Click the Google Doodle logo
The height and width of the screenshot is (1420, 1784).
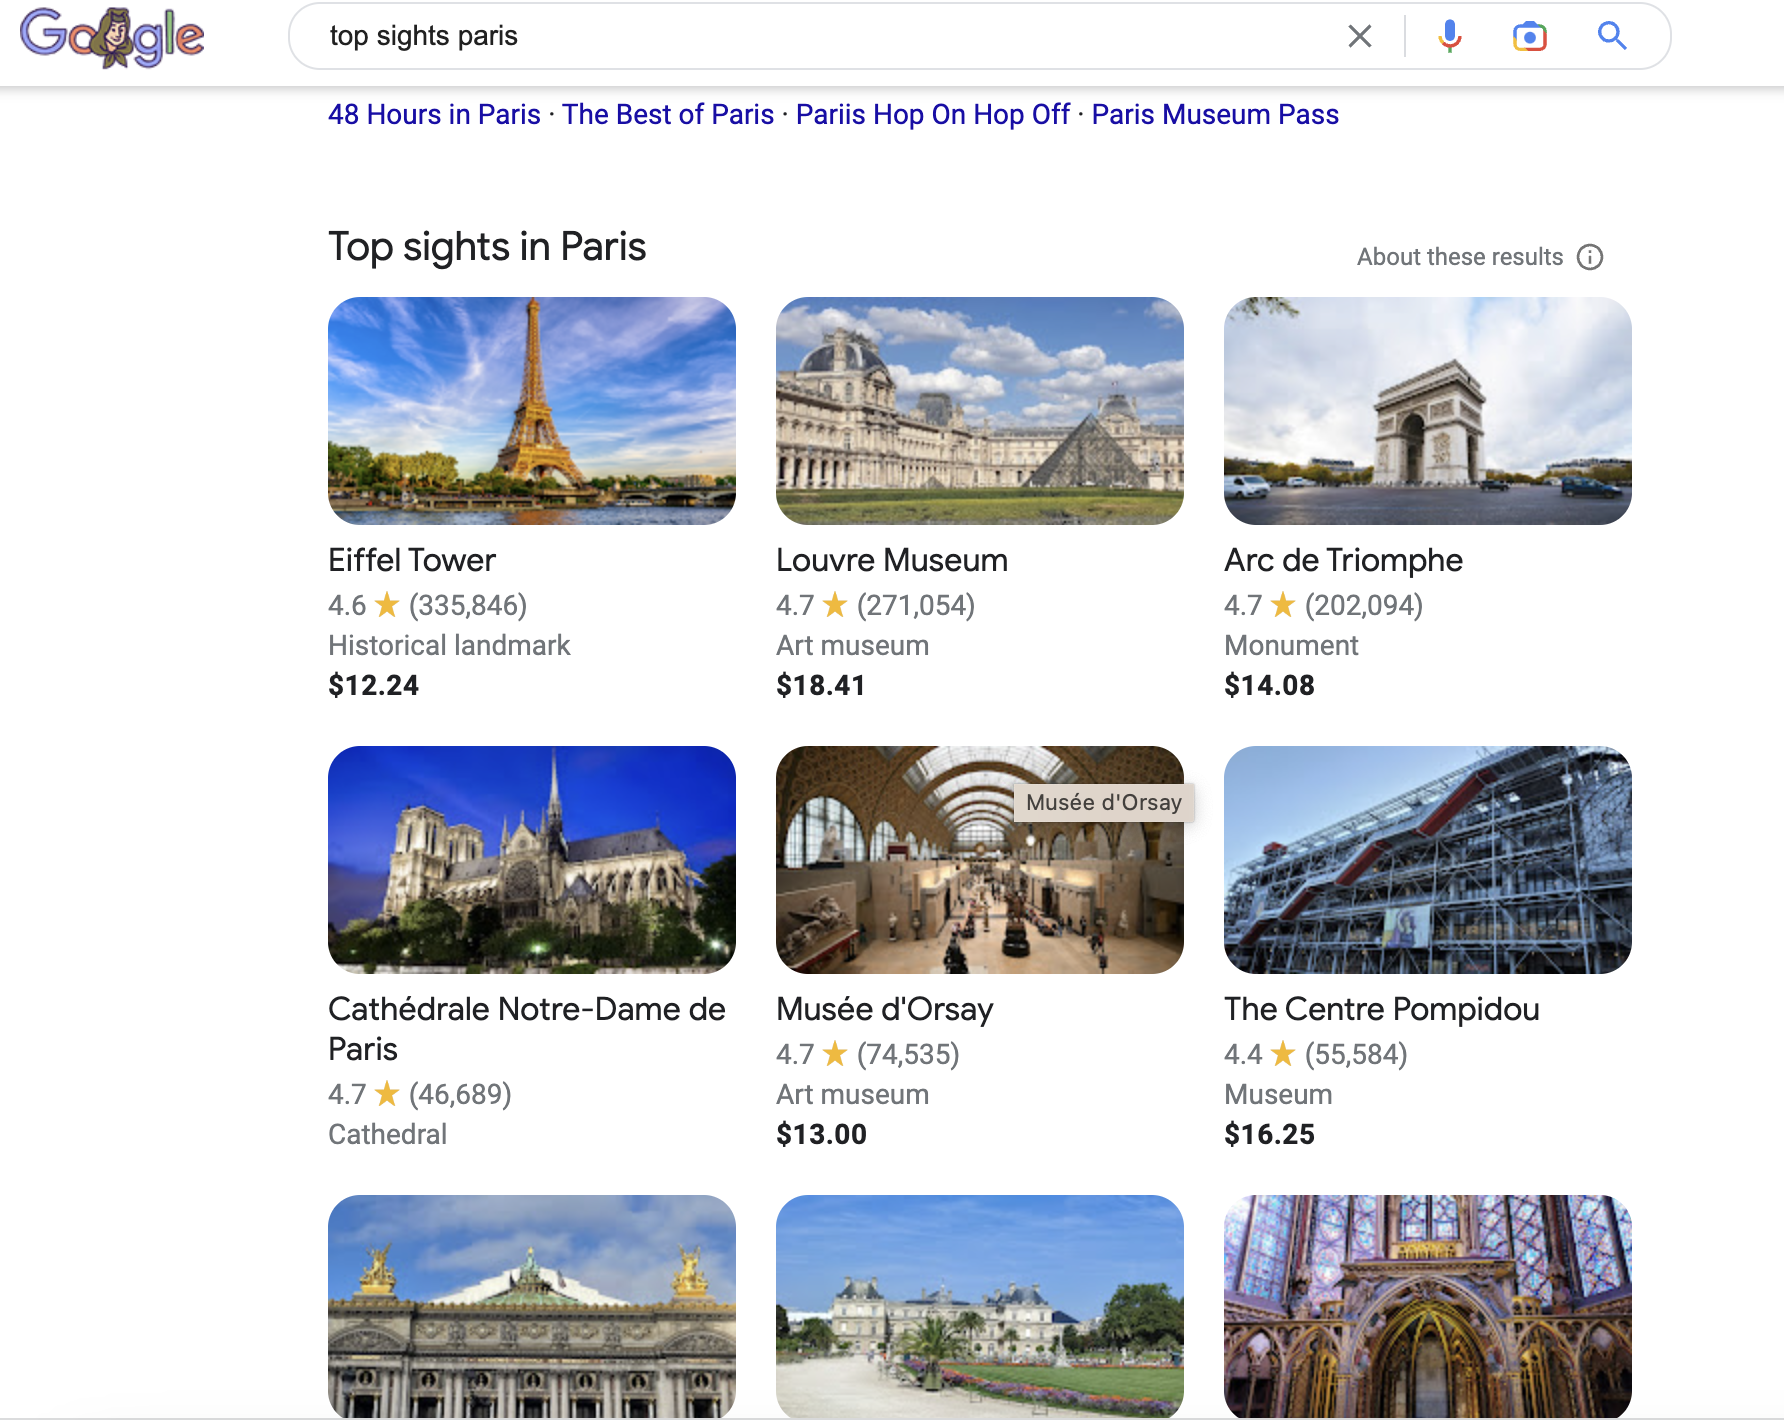click(x=115, y=35)
